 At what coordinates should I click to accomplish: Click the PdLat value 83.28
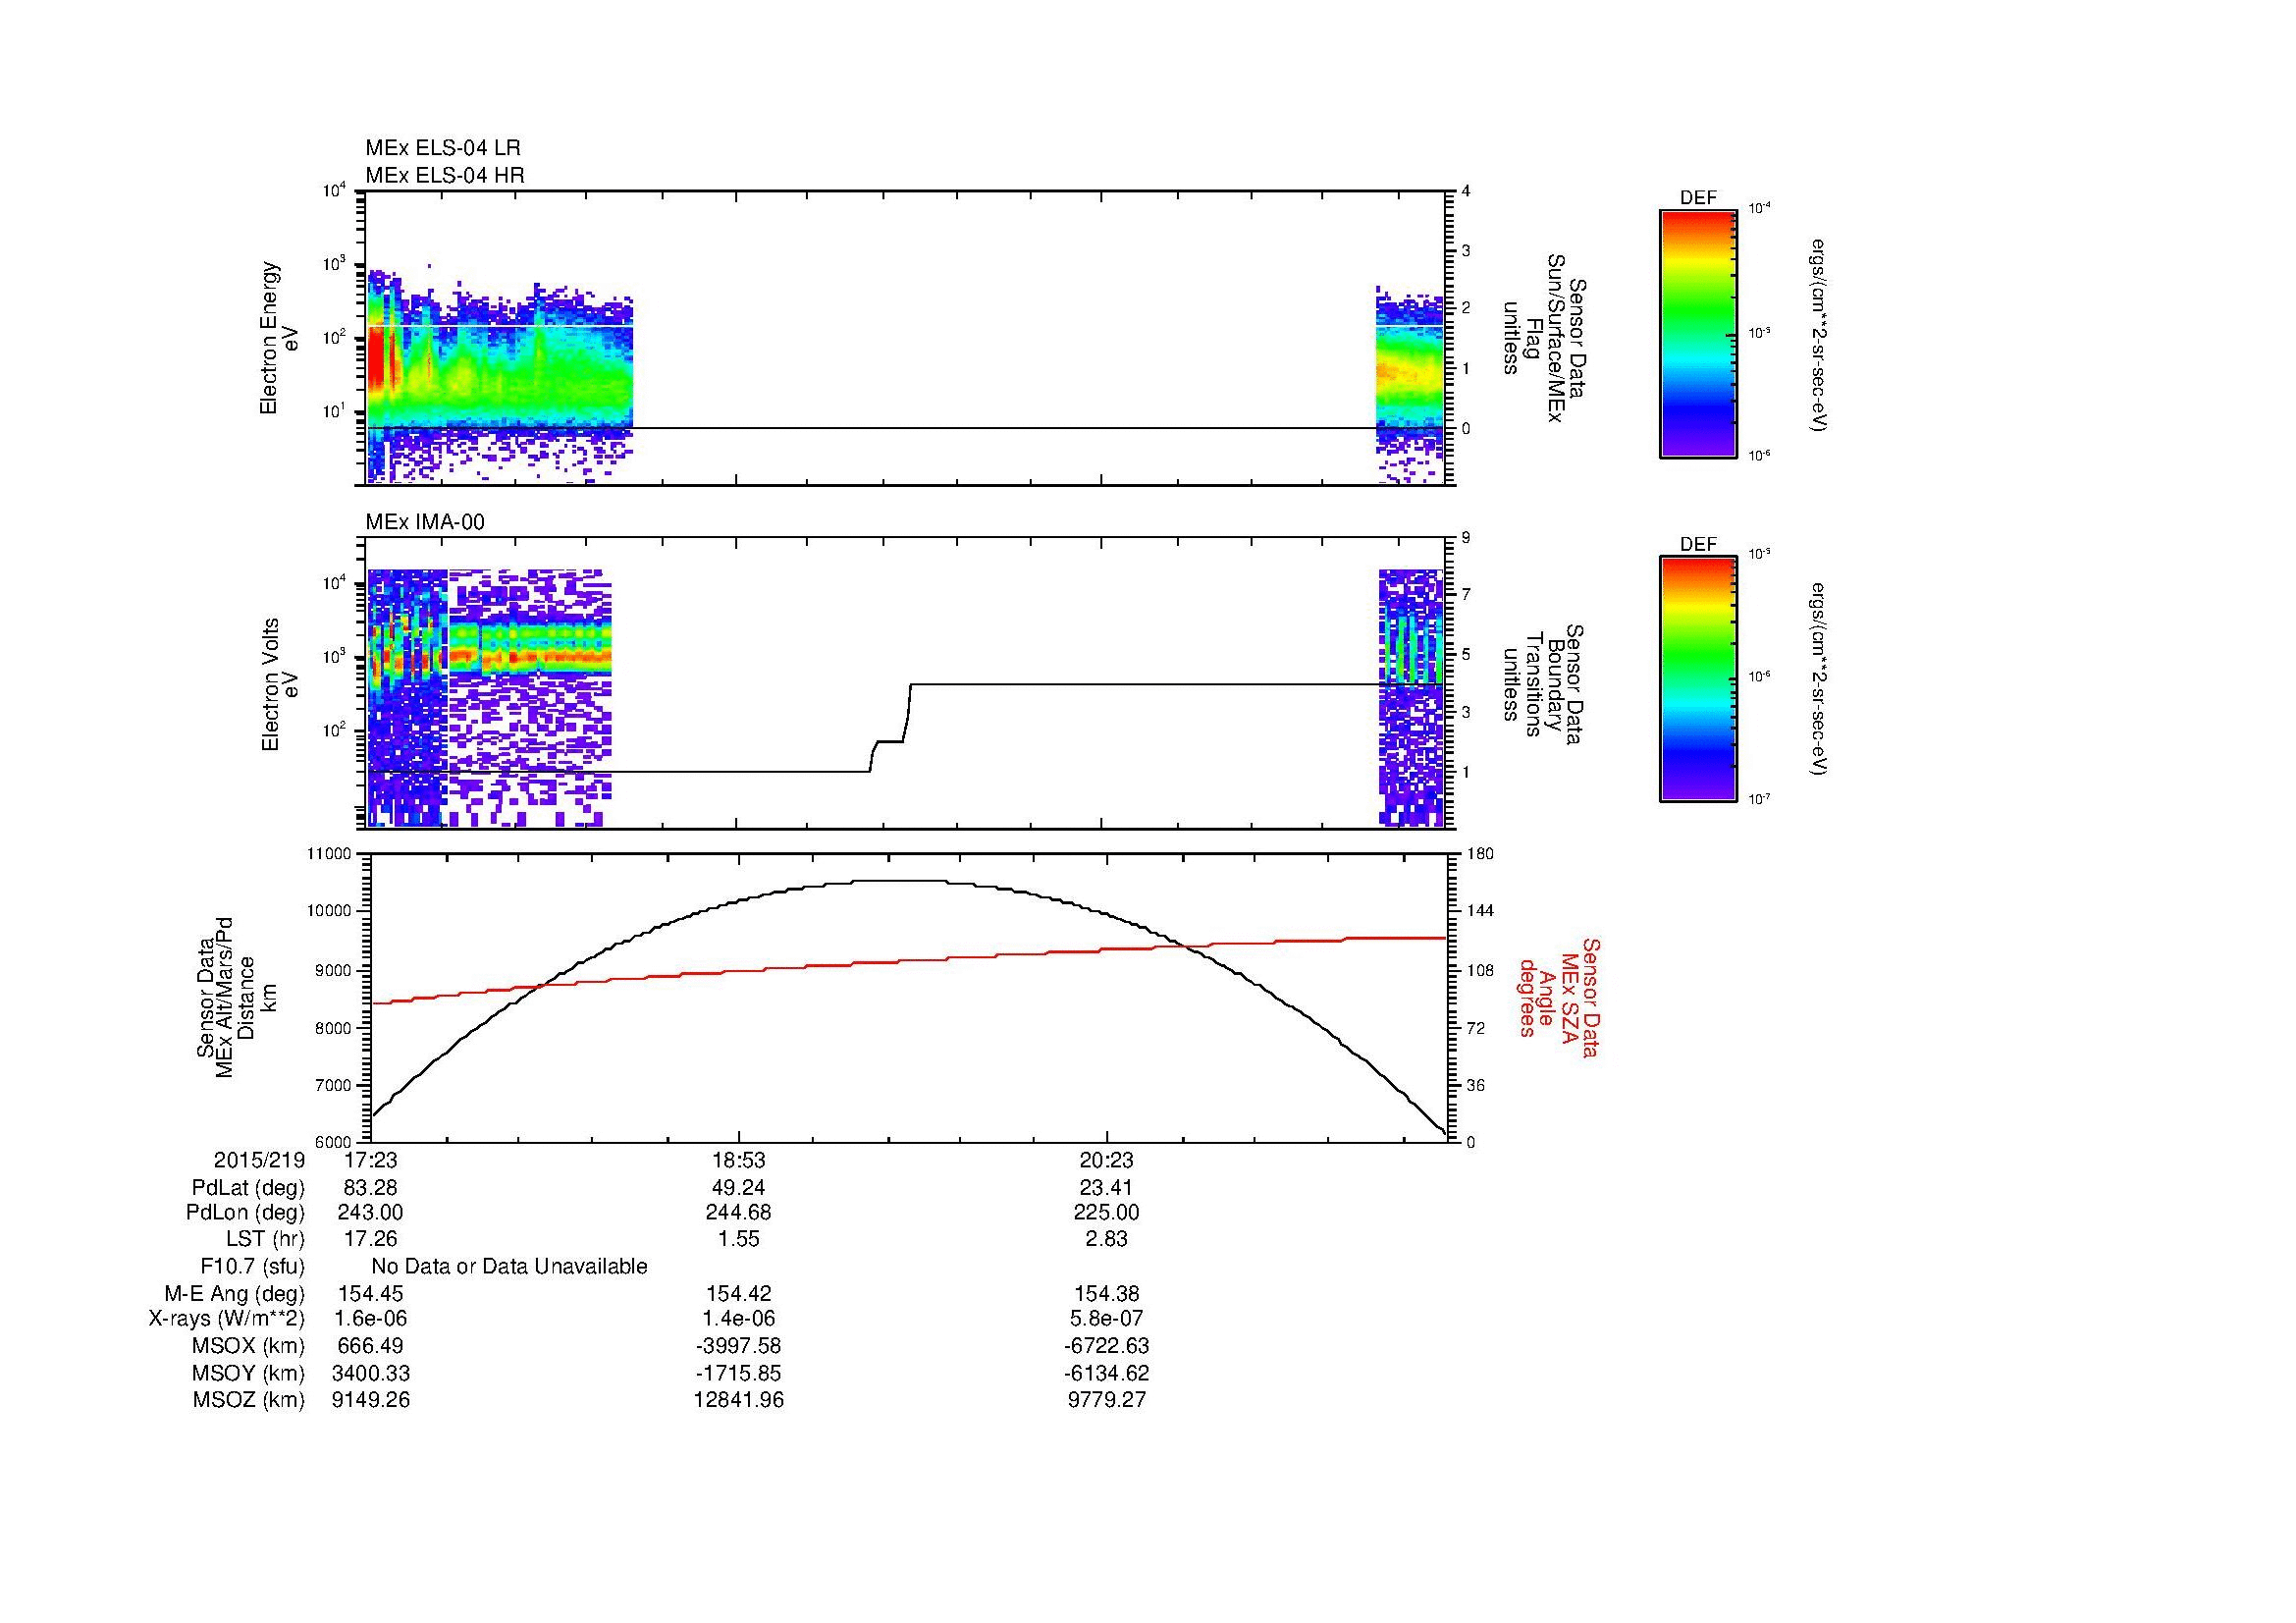[370, 1188]
